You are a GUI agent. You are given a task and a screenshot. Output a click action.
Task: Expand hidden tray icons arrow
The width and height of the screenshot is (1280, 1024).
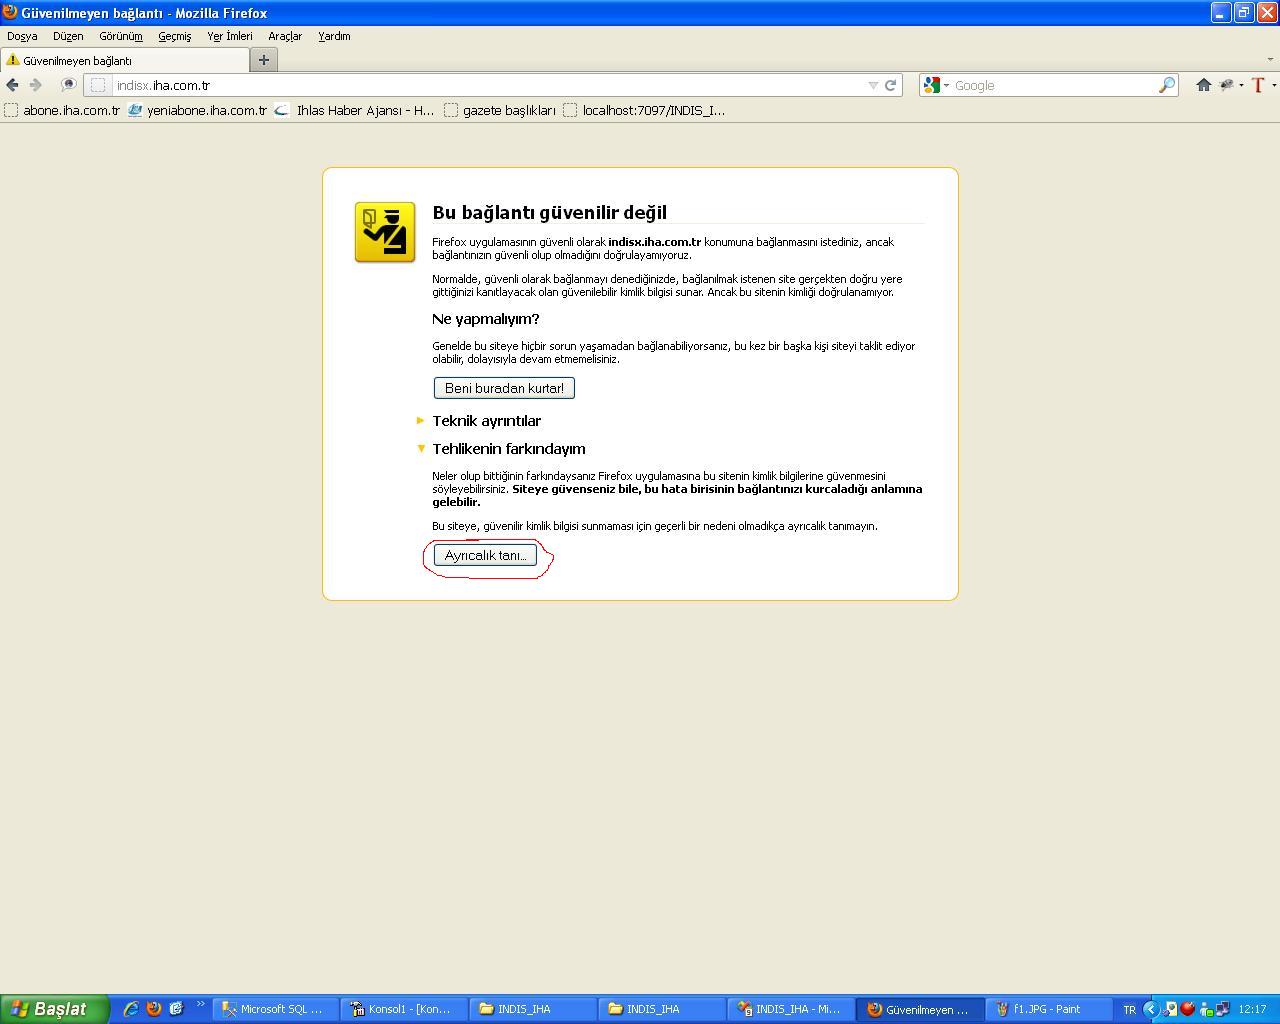click(1150, 1009)
